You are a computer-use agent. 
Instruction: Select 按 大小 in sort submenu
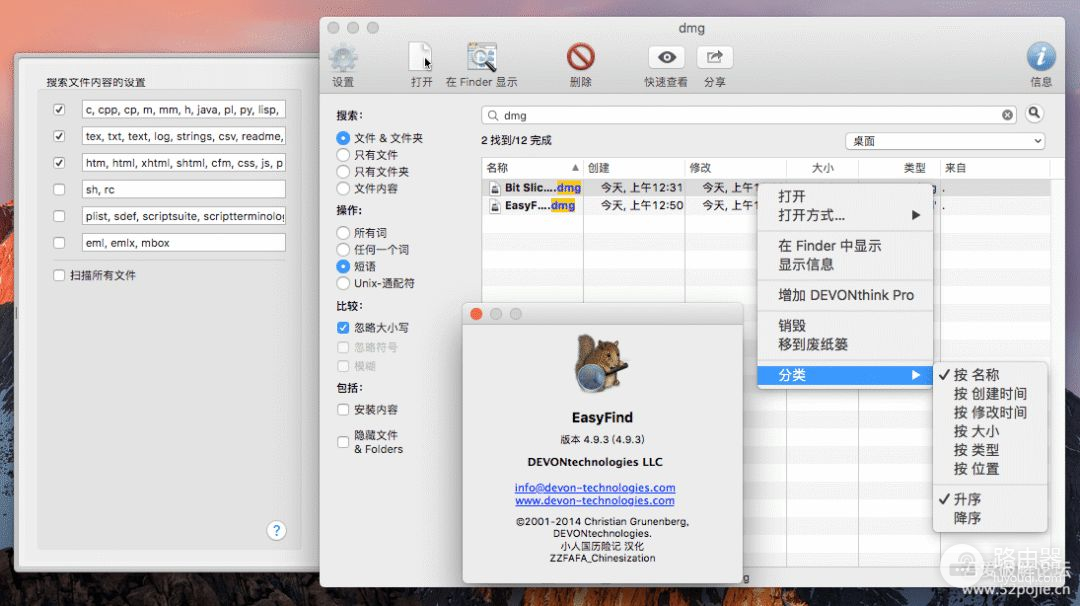pyautogui.click(x=976, y=431)
